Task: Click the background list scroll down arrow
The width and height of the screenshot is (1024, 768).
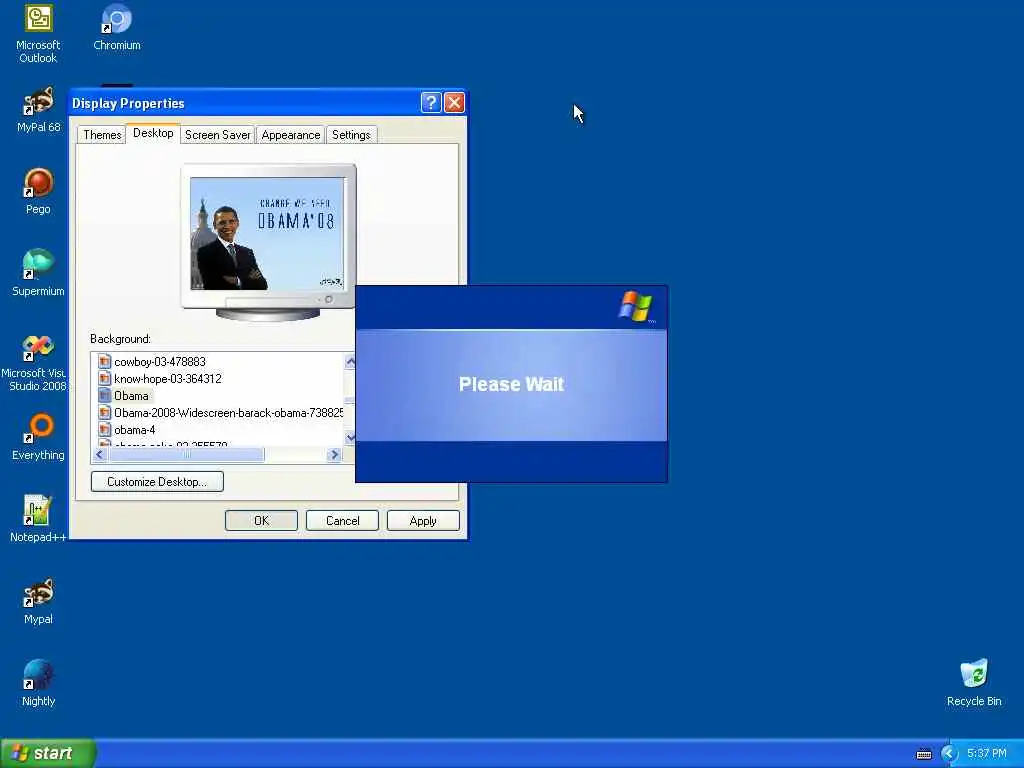Action: (350, 437)
